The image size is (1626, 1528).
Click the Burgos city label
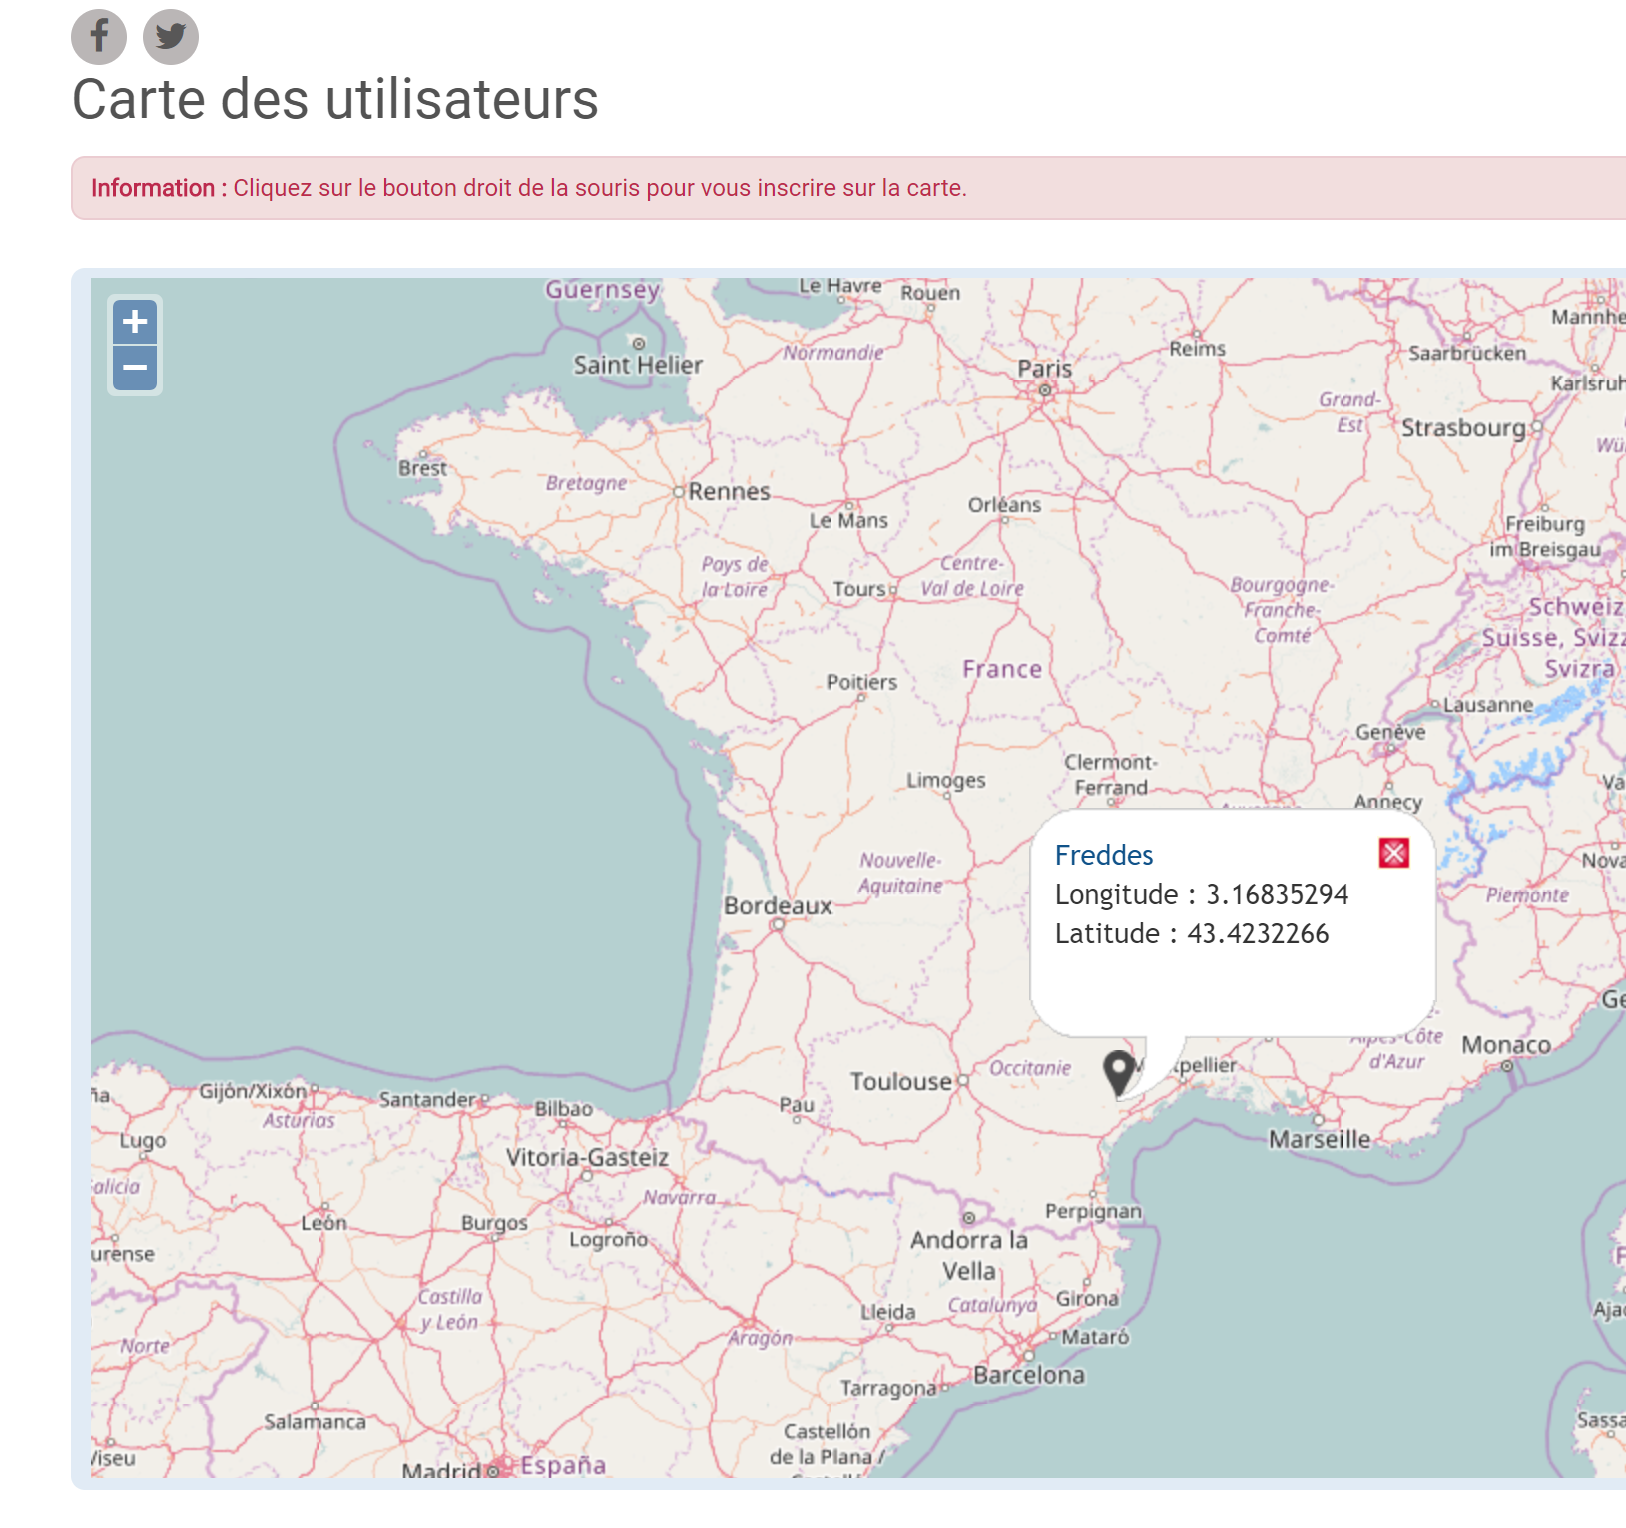494,1223
